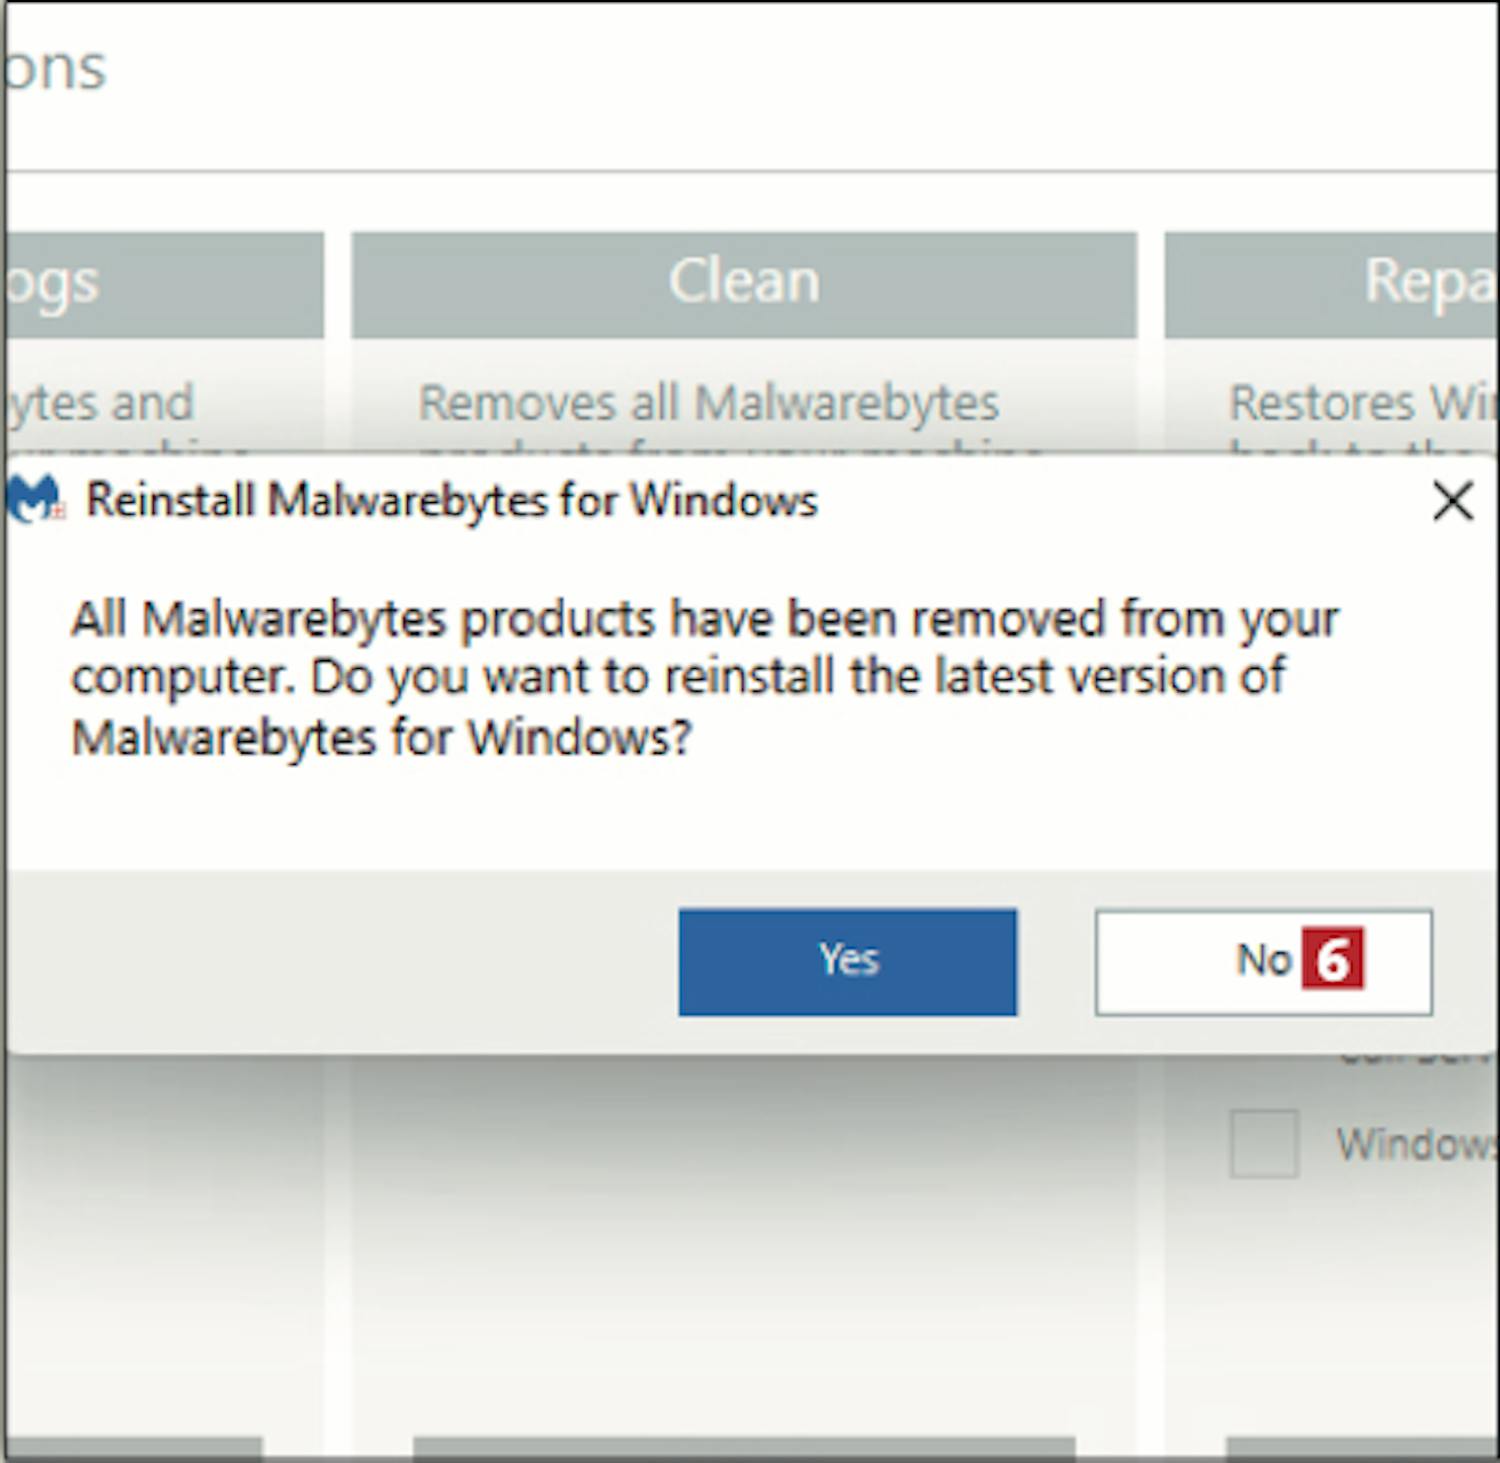Click the dialog message about removed products
This screenshot has height=1463, width=1500.
[x=704, y=677]
